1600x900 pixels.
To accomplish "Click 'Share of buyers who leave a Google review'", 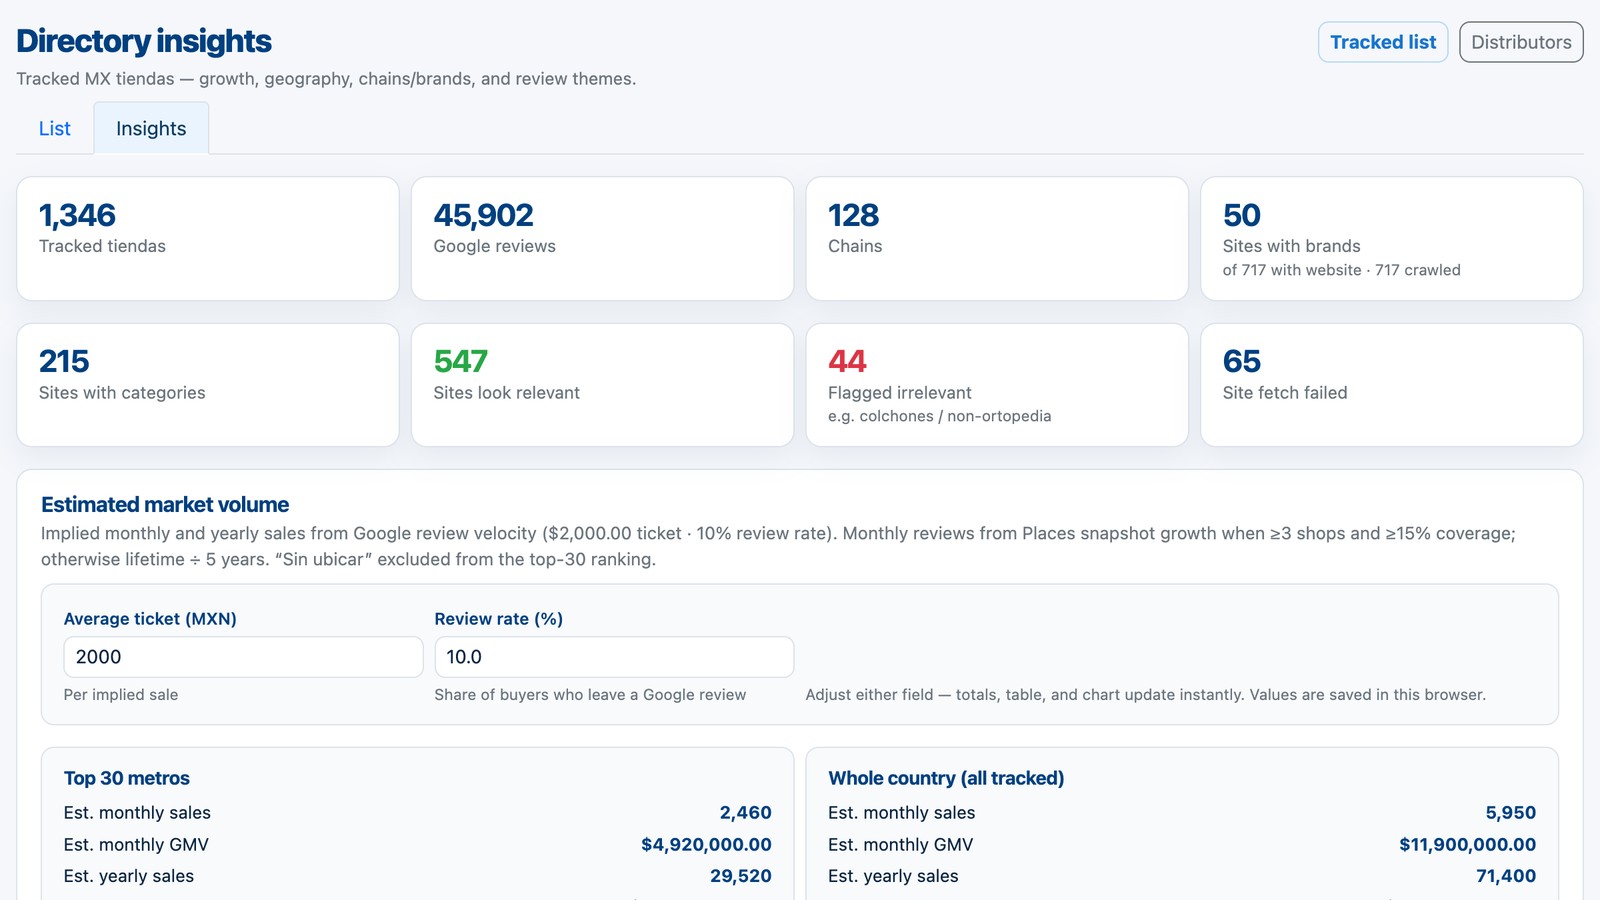I will [x=590, y=695].
